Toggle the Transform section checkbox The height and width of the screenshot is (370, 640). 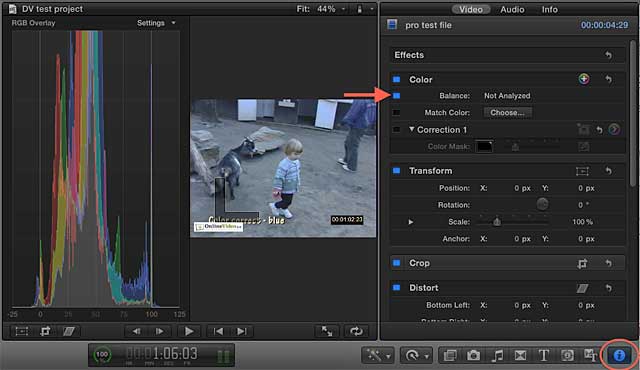pos(396,171)
